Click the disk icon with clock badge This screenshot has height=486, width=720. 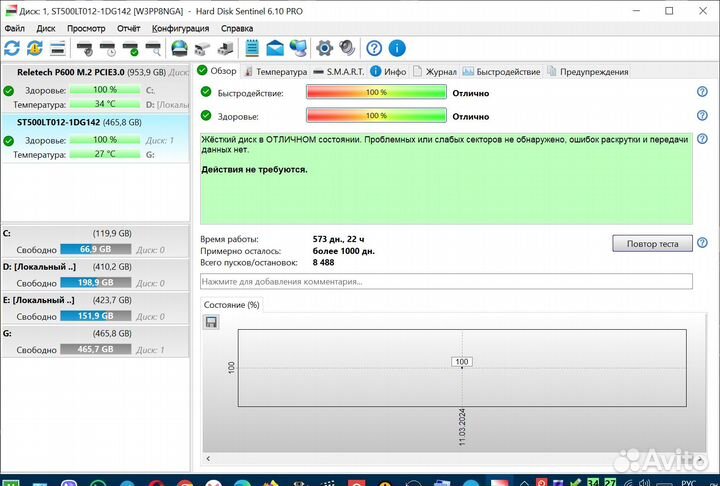pyautogui.click(x=107, y=48)
